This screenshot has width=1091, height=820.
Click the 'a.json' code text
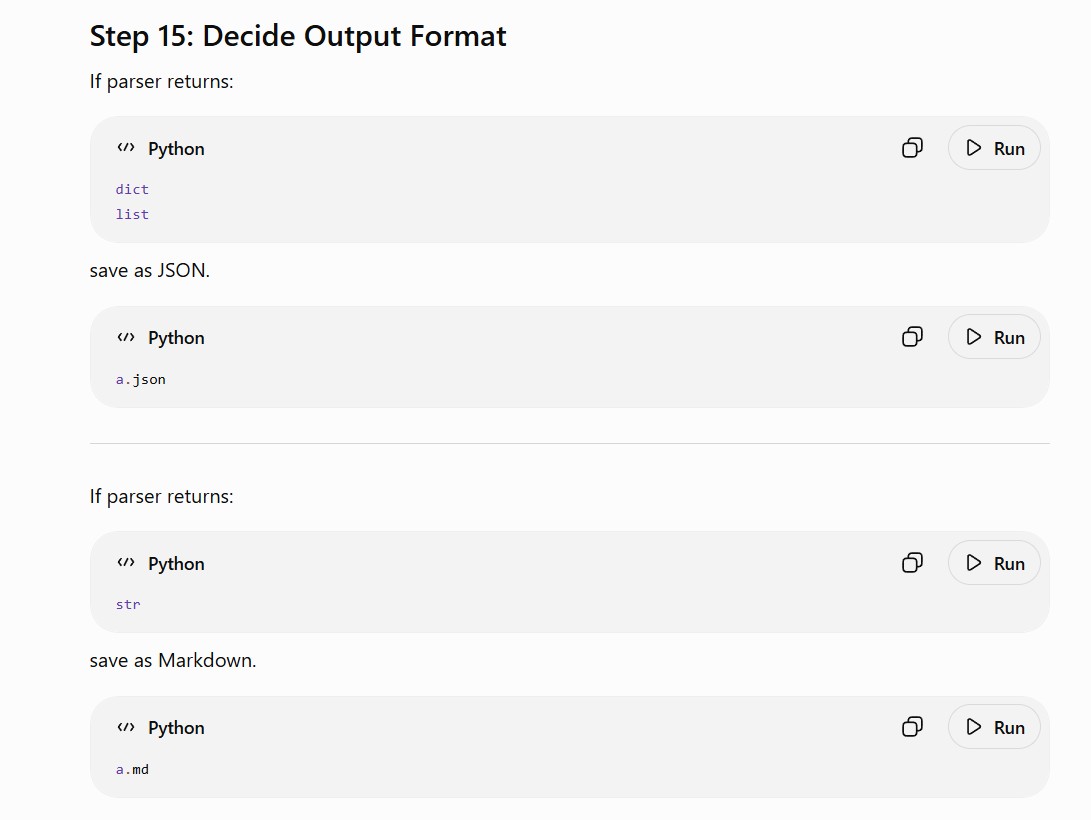tap(141, 380)
